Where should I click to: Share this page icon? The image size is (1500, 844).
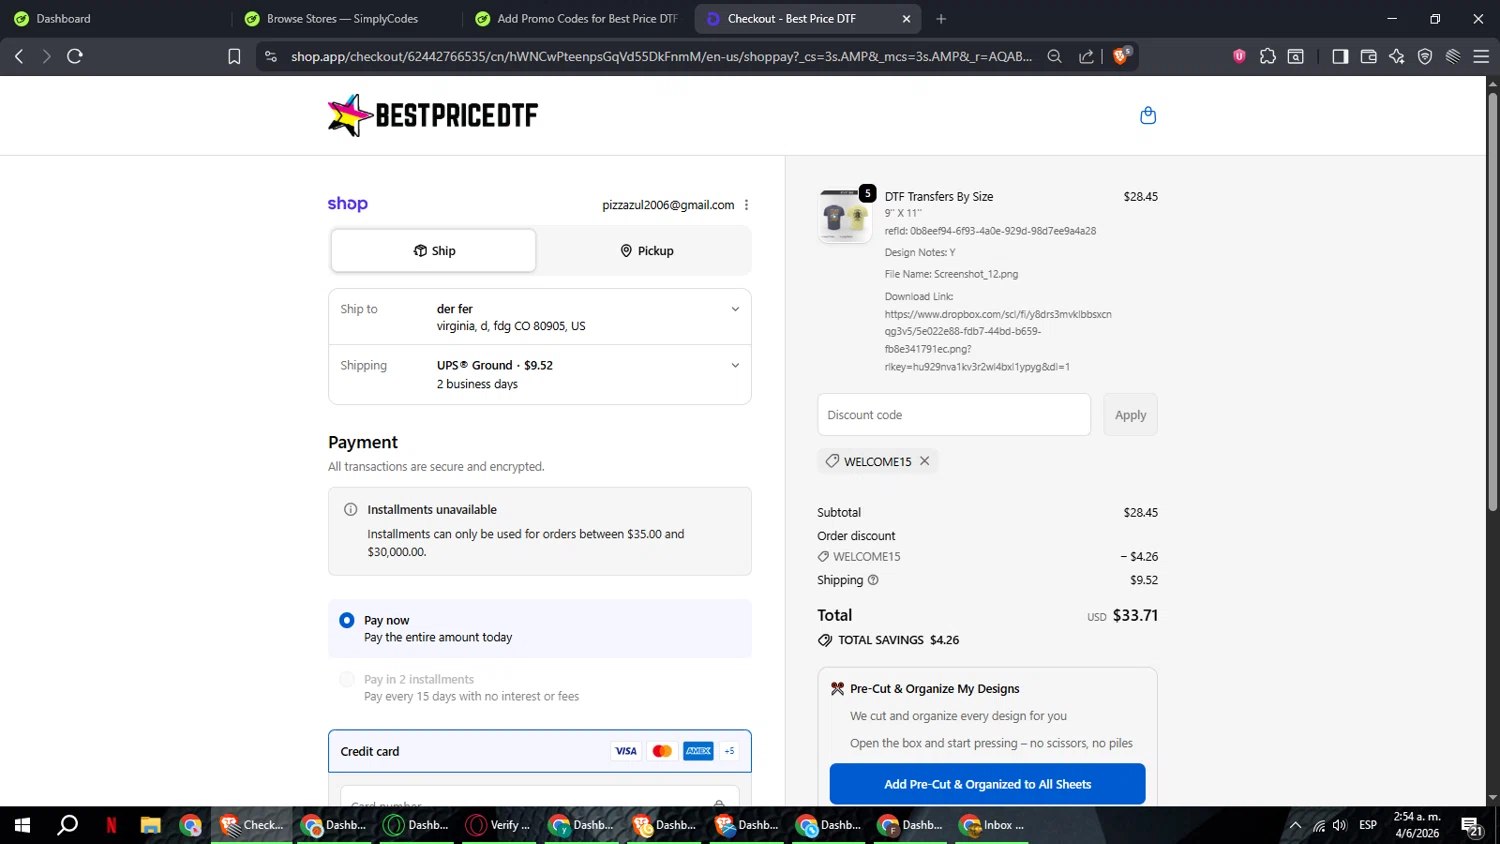(1086, 56)
